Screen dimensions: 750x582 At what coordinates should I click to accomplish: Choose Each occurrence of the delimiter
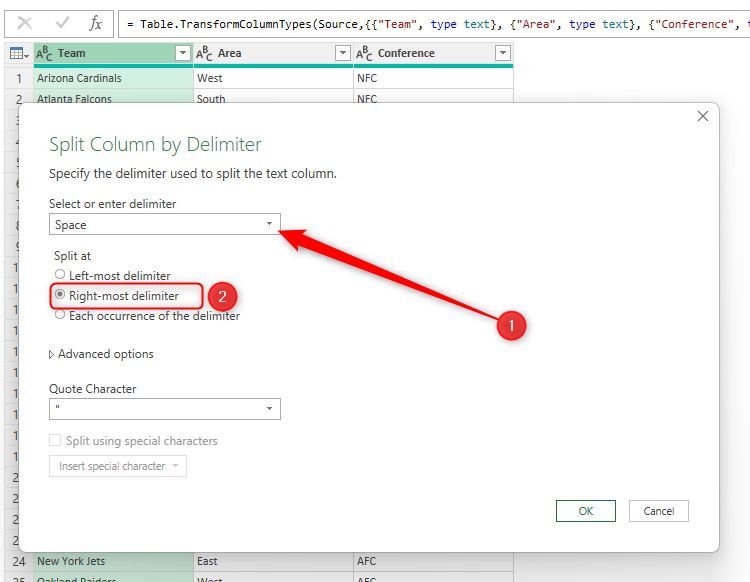(60, 315)
